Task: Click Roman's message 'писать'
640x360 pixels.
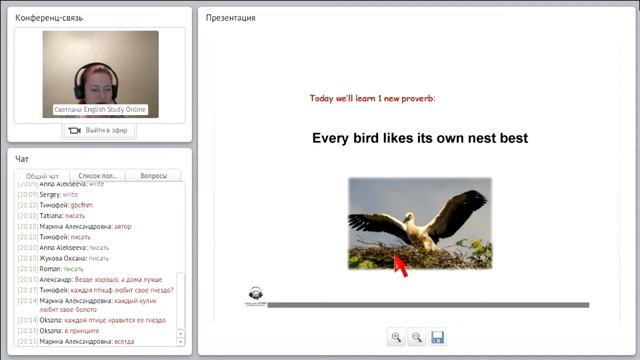Action: pos(73,269)
